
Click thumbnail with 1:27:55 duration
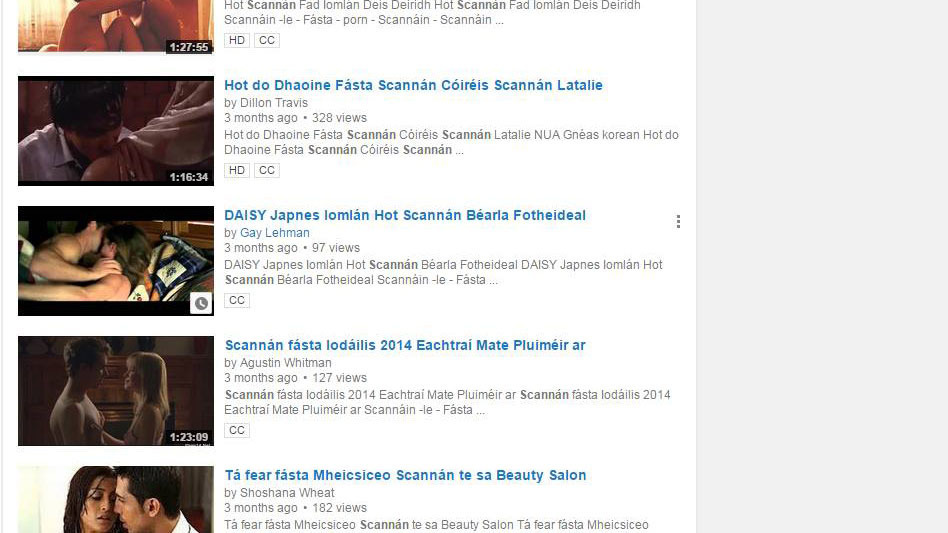tap(116, 27)
